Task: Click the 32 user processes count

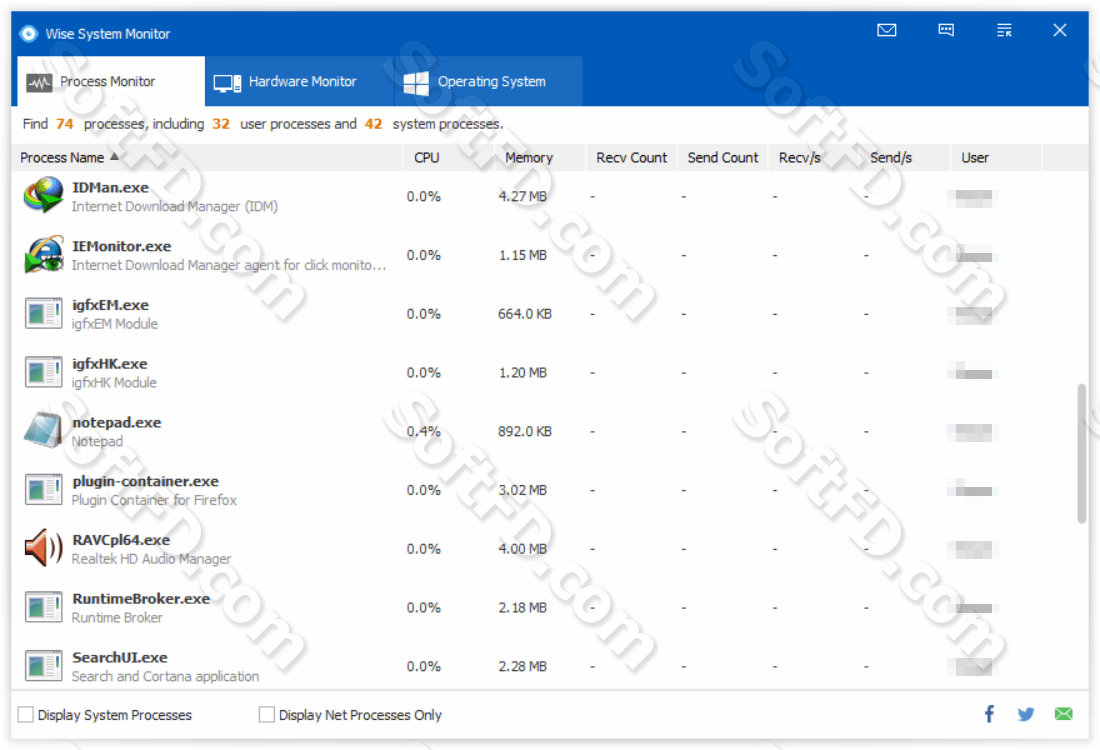Action: [221, 124]
